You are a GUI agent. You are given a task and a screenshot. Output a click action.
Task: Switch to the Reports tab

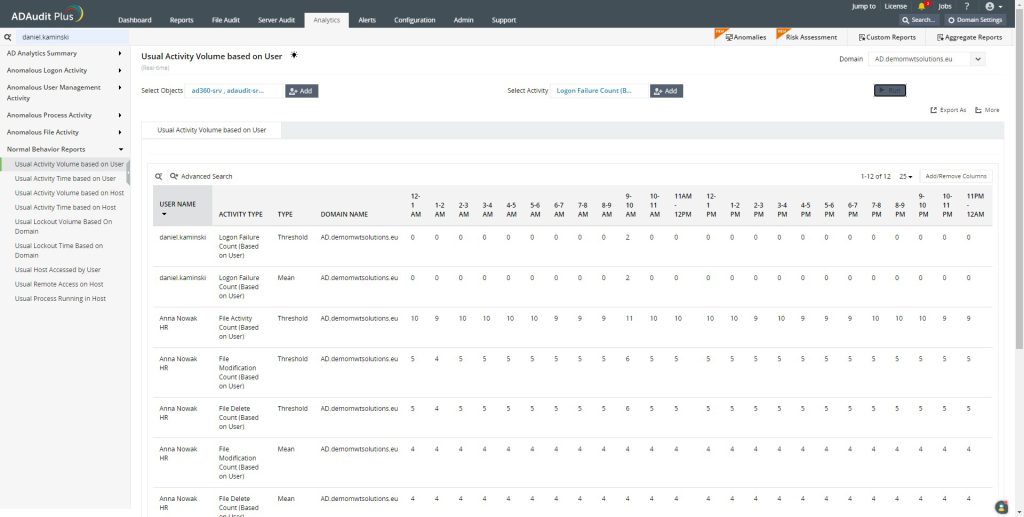181,20
